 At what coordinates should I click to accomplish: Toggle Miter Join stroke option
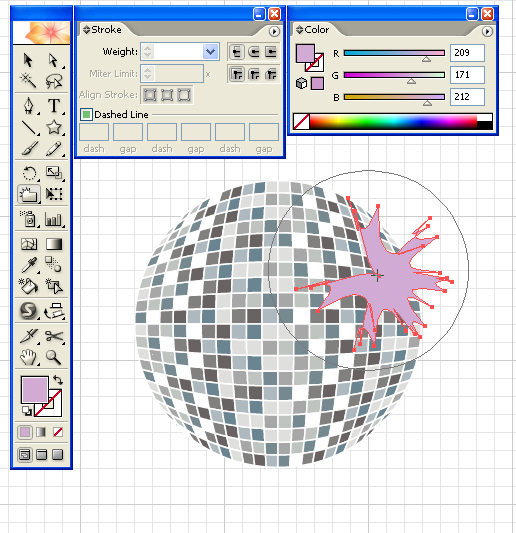237,74
